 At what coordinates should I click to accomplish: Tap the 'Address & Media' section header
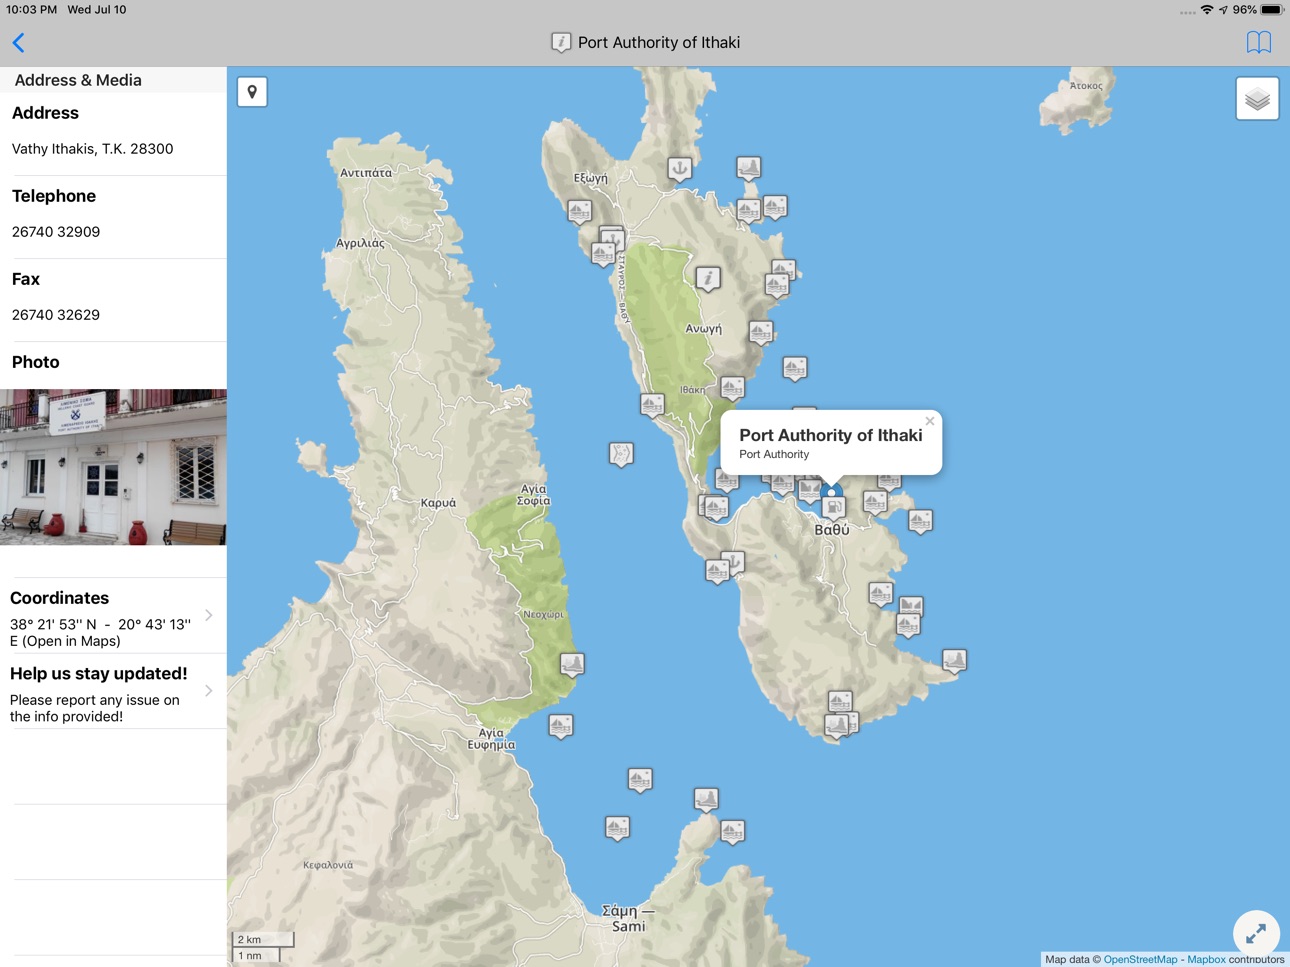(x=78, y=80)
